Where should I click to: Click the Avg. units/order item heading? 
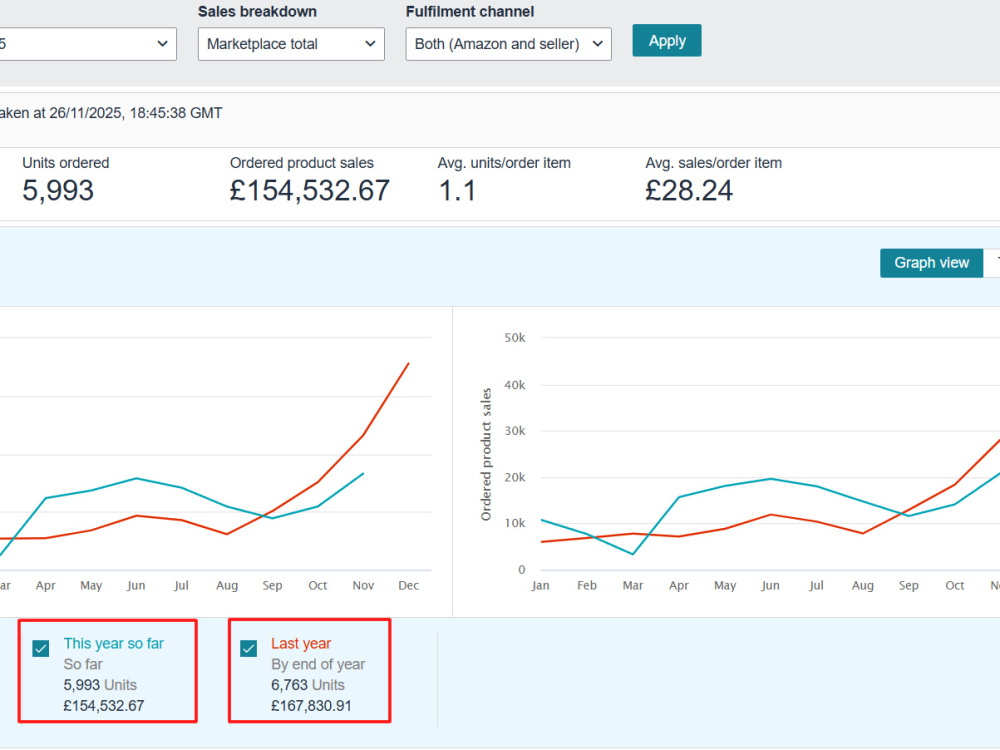coord(504,163)
